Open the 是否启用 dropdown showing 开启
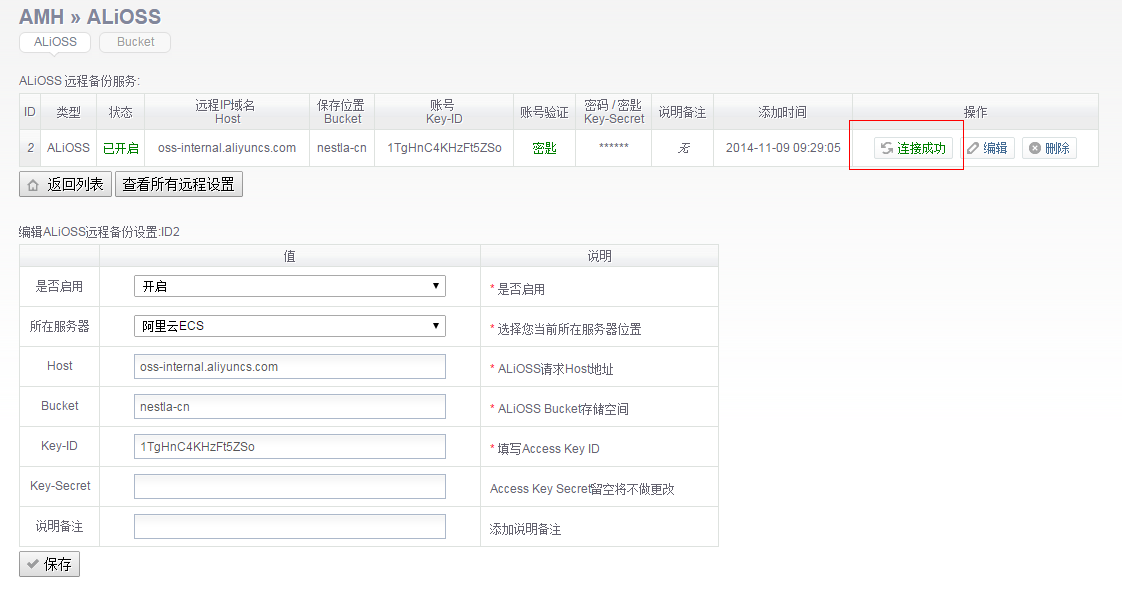The image size is (1122, 590). [x=289, y=287]
